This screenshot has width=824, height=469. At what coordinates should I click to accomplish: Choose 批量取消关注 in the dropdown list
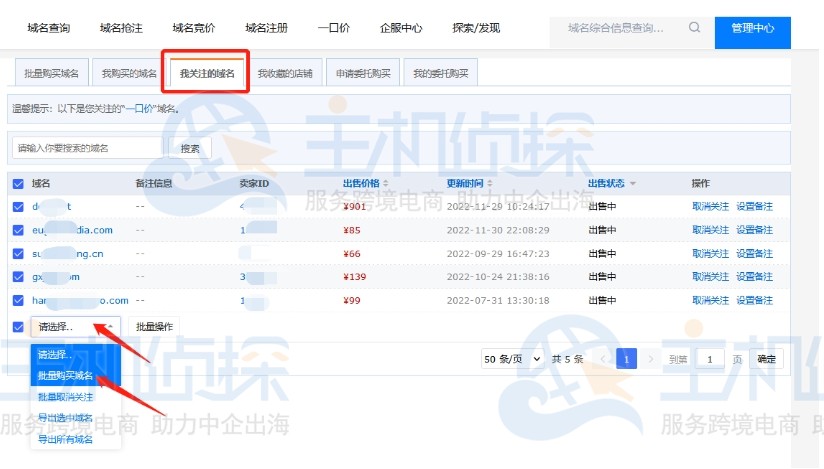coord(76,397)
